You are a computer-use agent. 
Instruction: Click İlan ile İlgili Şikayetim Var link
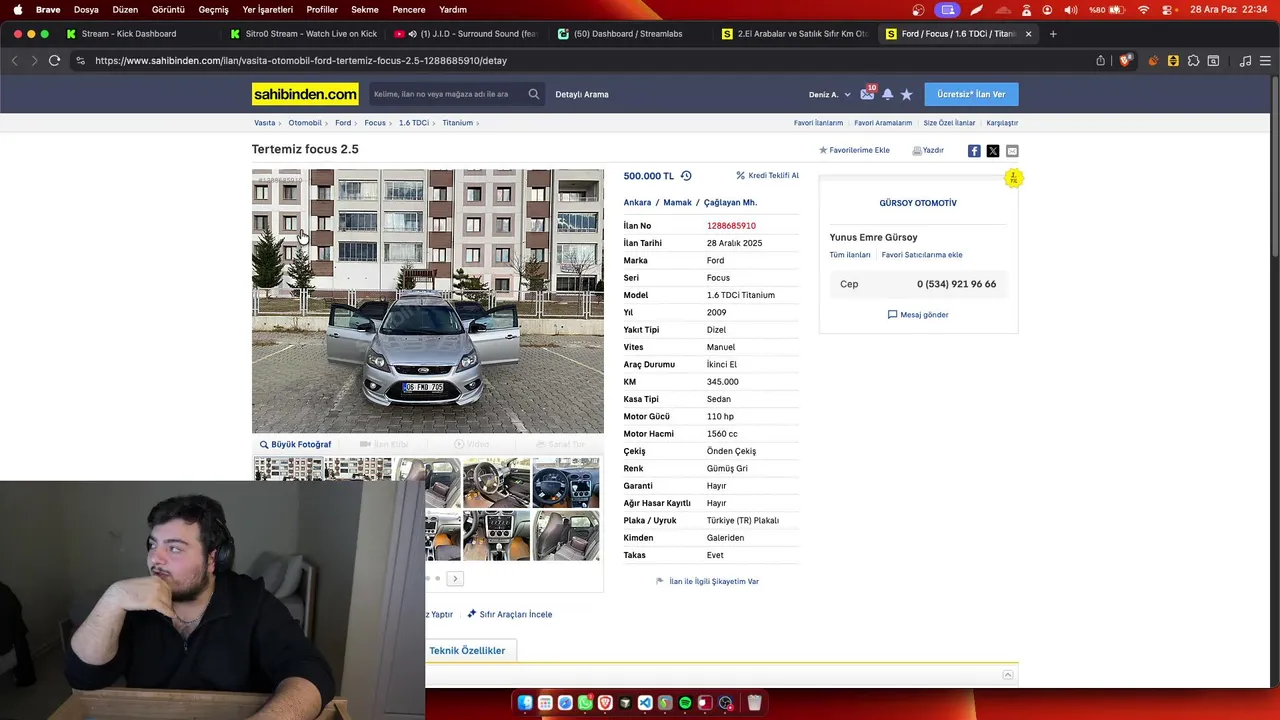[x=707, y=581]
